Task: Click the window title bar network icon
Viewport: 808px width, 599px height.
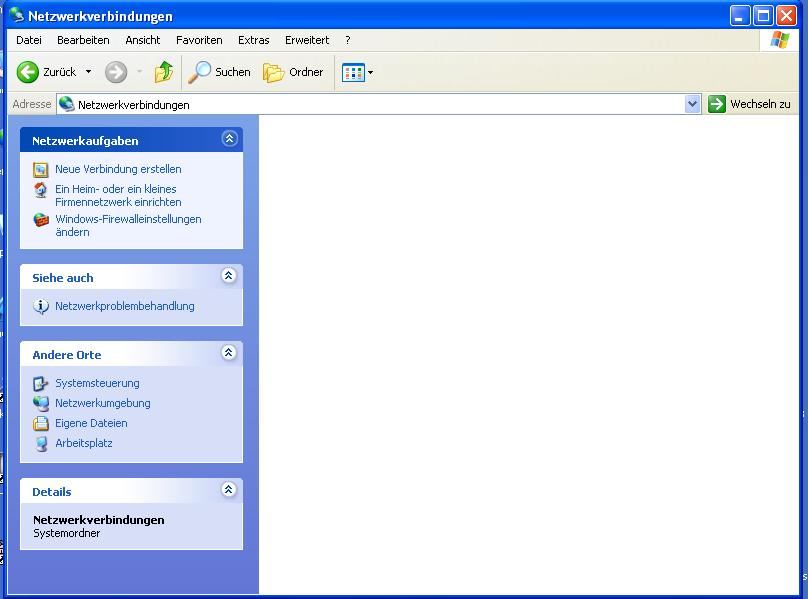Action: coord(17,15)
